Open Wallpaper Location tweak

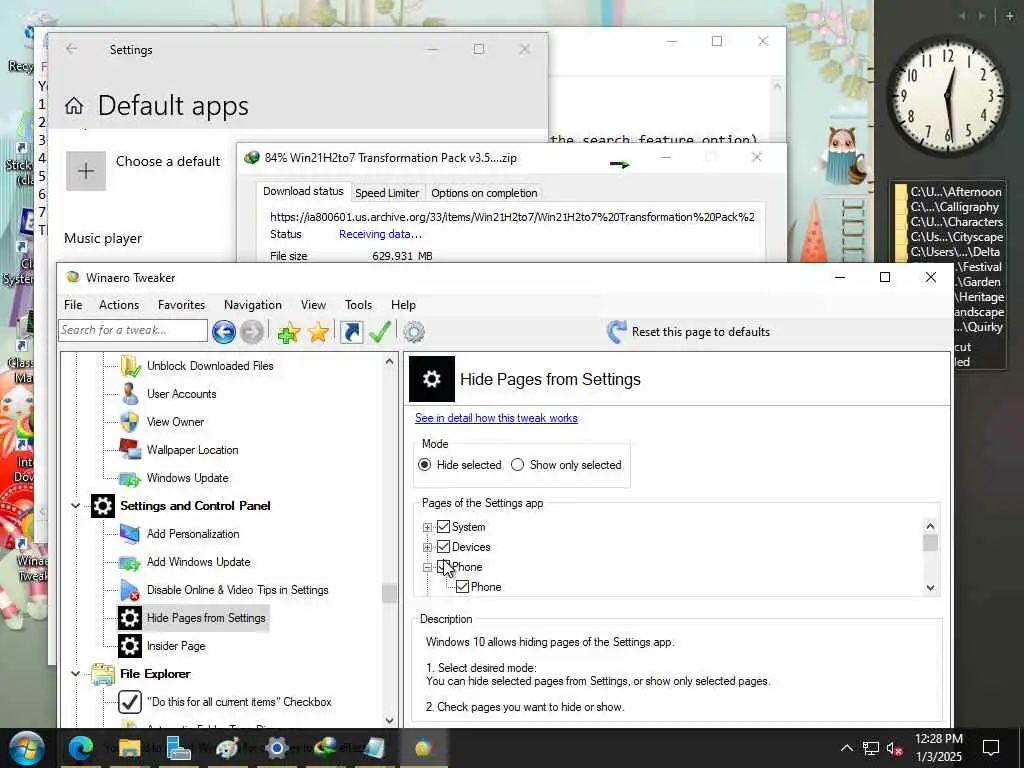tap(192, 450)
